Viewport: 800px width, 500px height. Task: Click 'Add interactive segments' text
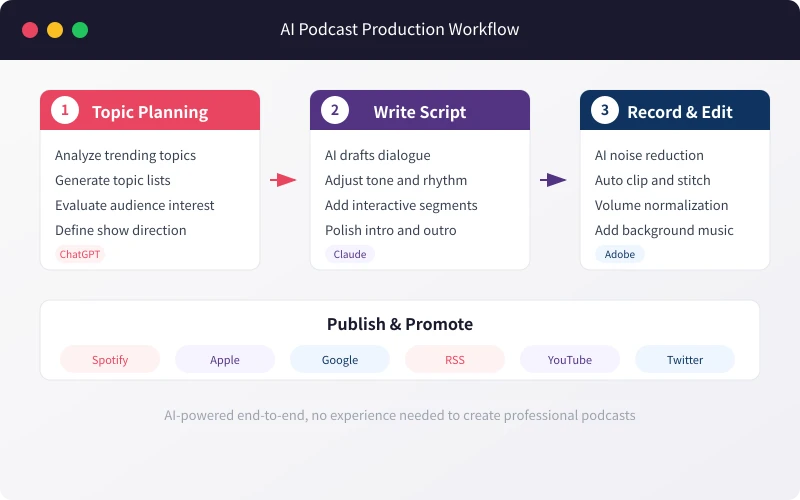(401, 205)
